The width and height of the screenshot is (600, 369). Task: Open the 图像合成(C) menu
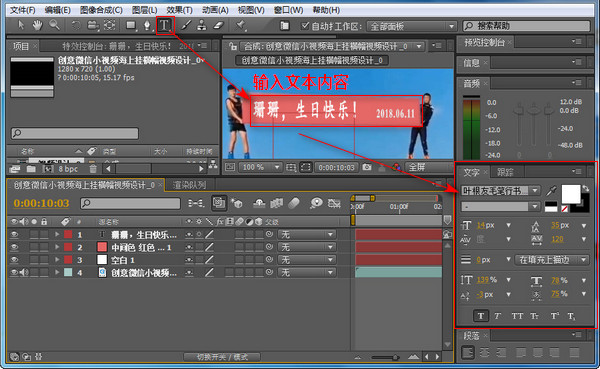coord(101,10)
